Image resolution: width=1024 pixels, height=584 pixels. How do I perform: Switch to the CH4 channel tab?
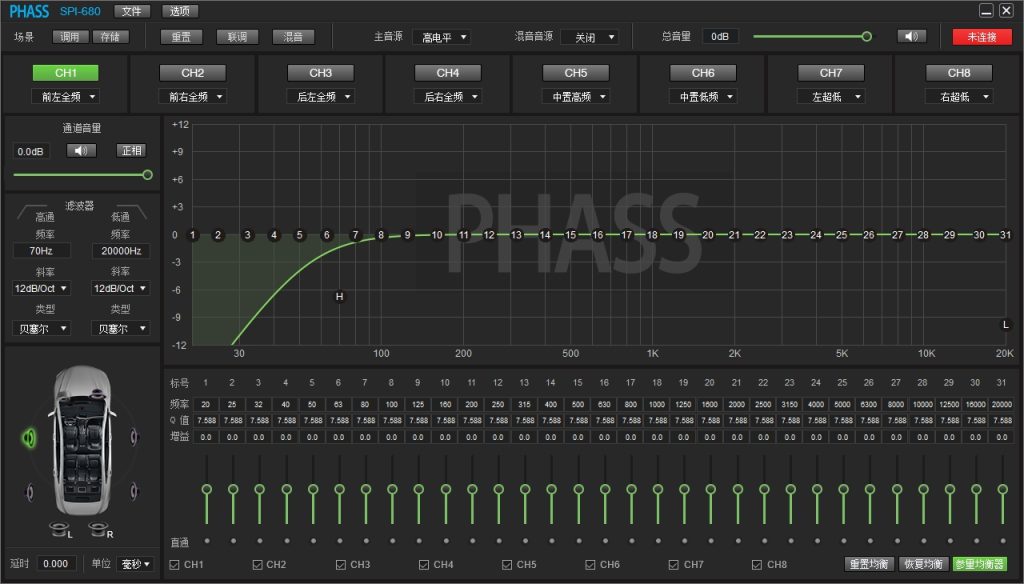448,73
